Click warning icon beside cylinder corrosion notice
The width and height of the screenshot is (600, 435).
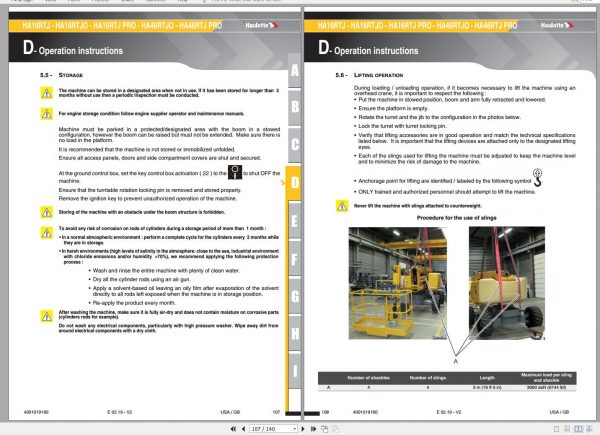(x=47, y=233)
